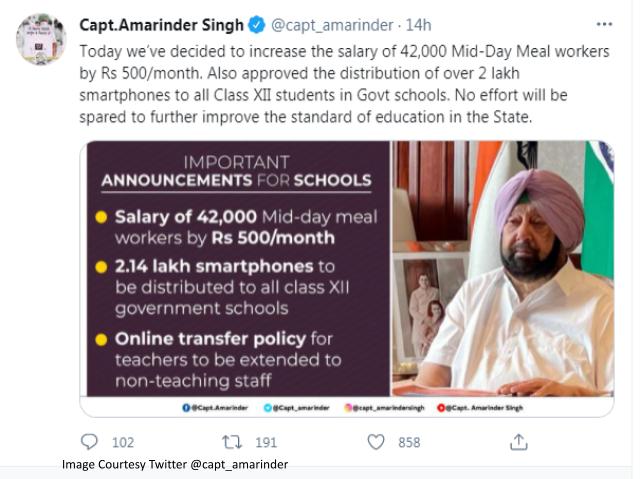Open Capt.Amarinder Singh profile avatar
The width and height of the screenshot is (640, 479).
[x=41, y=39]
